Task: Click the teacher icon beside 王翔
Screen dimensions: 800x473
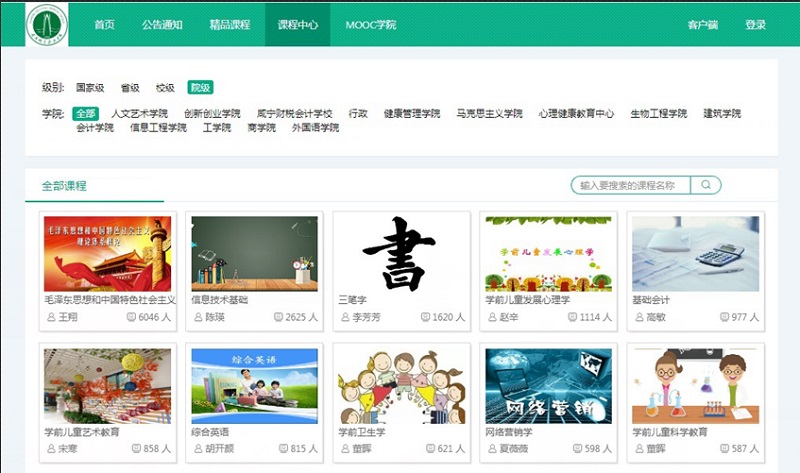Action: 51,318
